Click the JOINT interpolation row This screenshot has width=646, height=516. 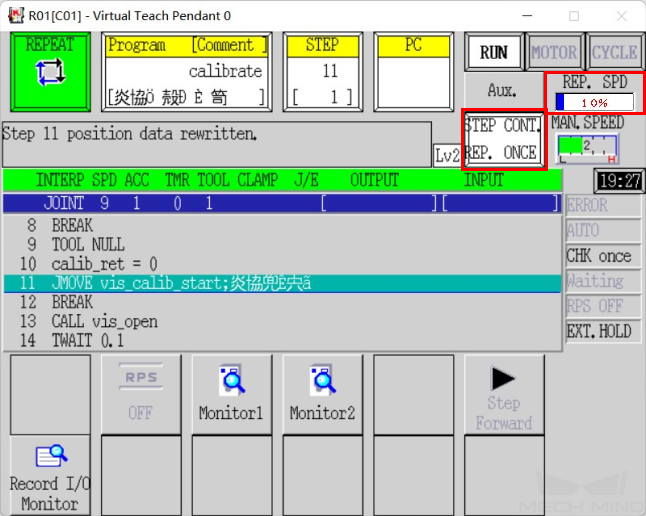282,203
